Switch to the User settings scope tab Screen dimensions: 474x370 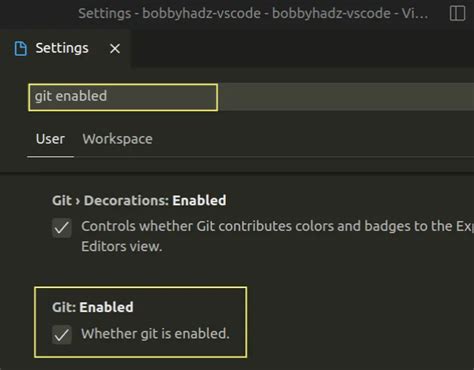pyautogui.click(x=50, y=139)
